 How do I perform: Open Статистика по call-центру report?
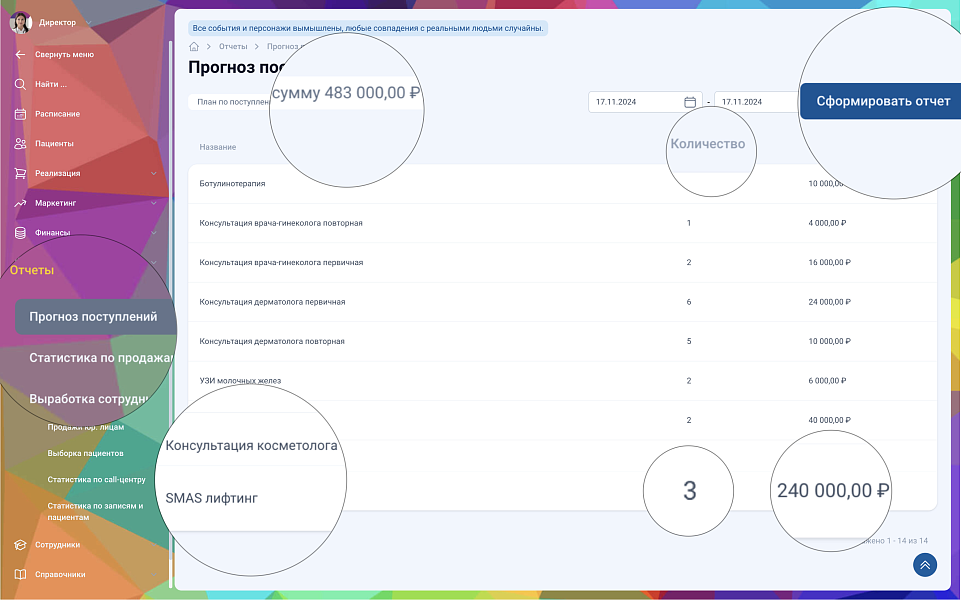click(x=96, y=480)
